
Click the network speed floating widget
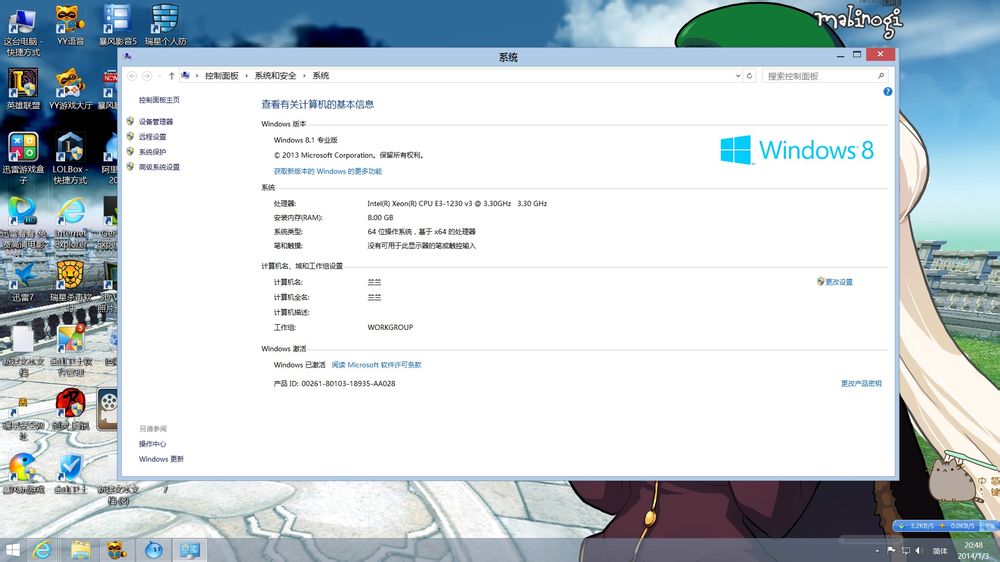coord(945,526)
